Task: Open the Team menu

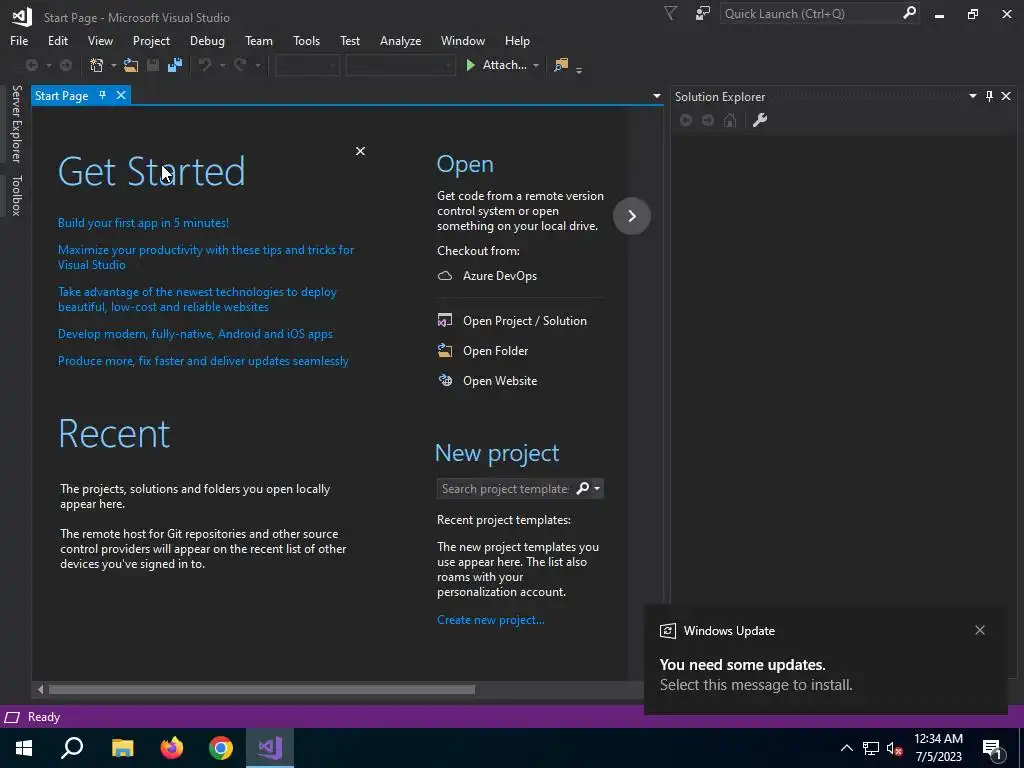Action: [259, 40]
